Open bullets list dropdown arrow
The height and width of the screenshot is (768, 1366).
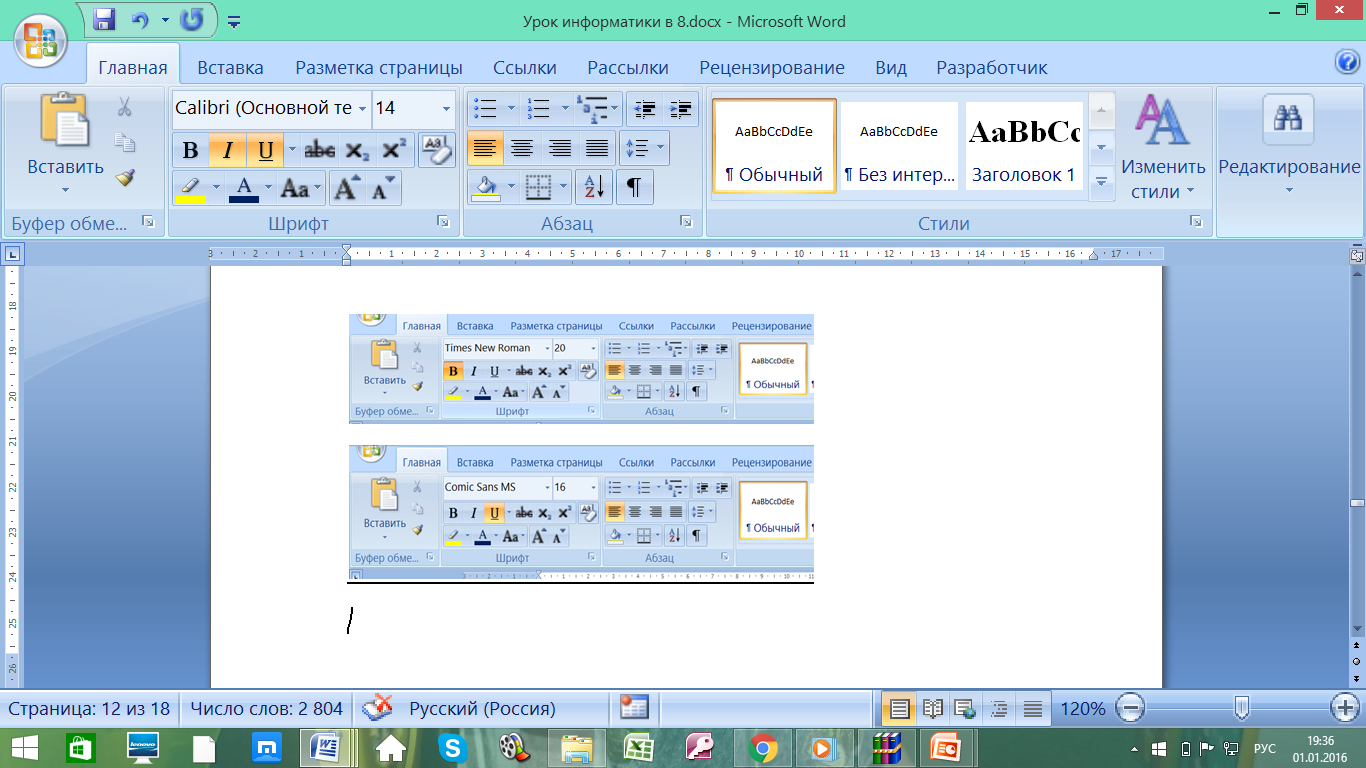click(x=511, y=109)
